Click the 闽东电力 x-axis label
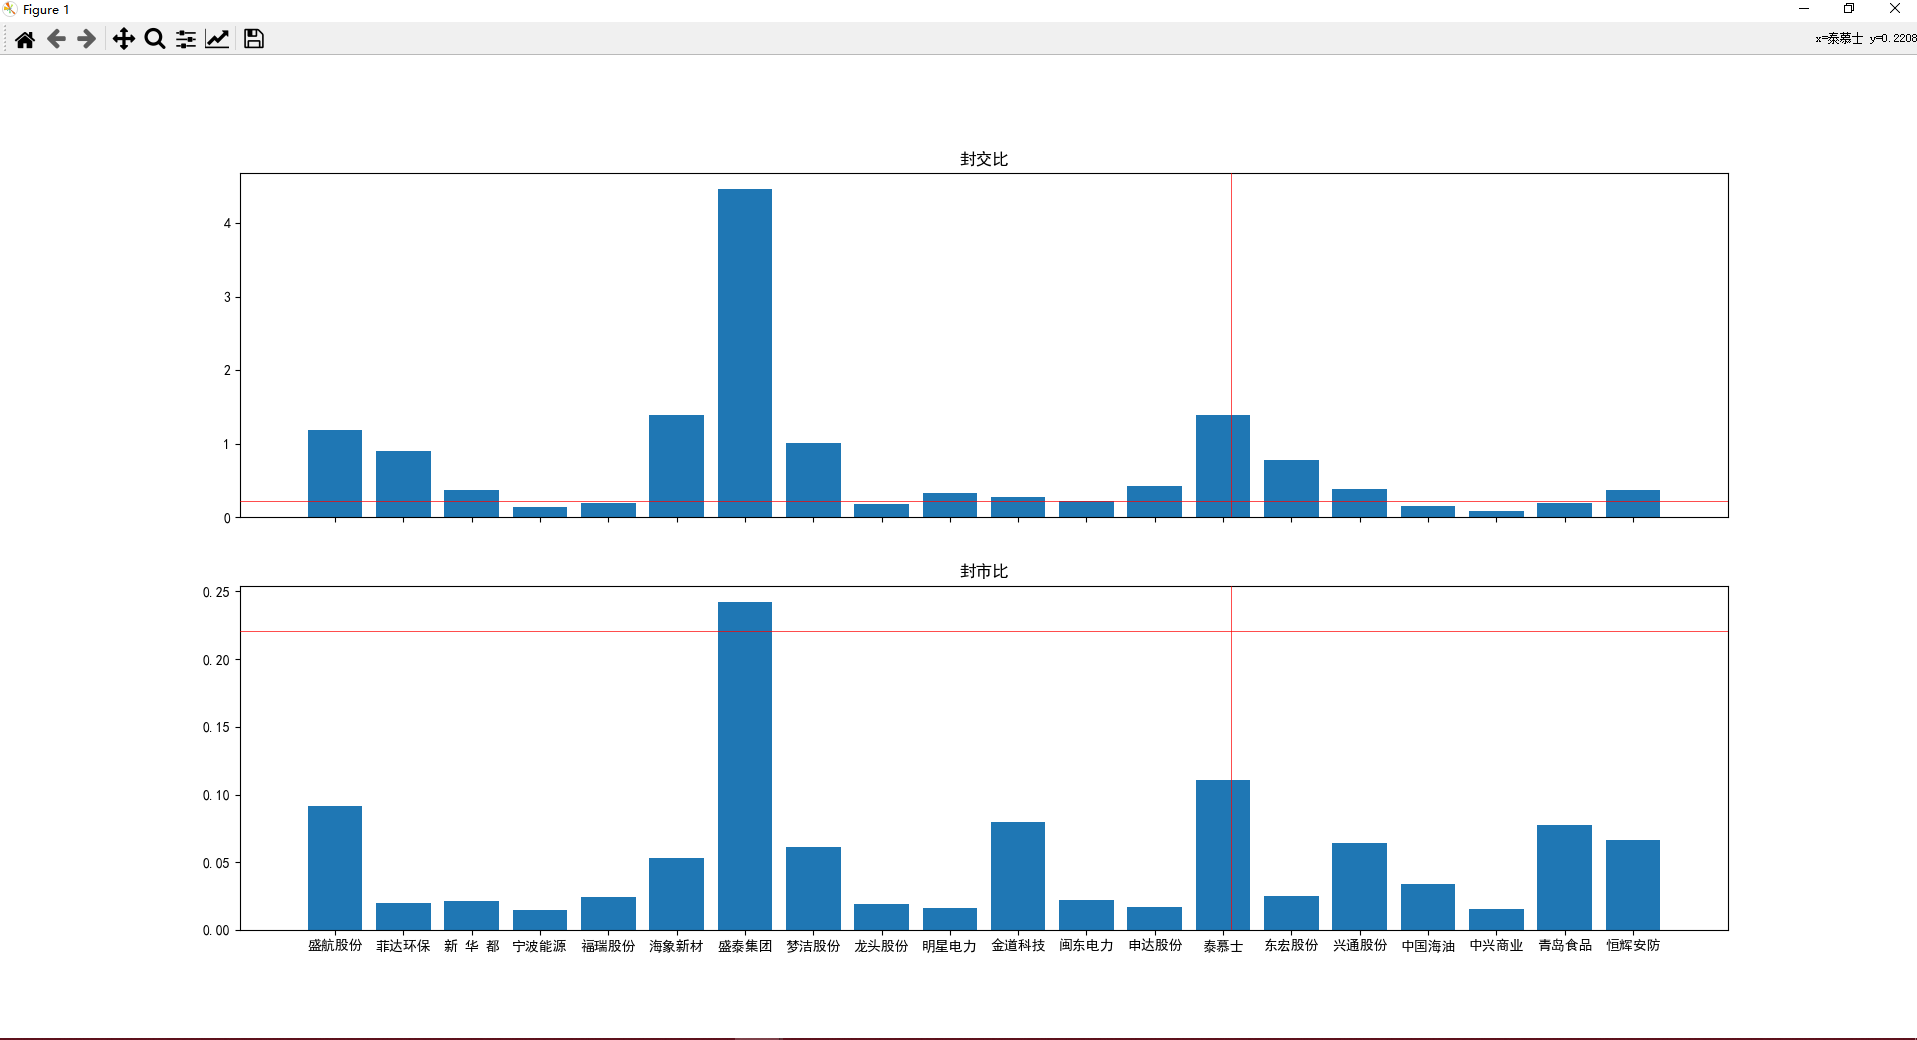1917x1040 pixels. click(1087, 945)
